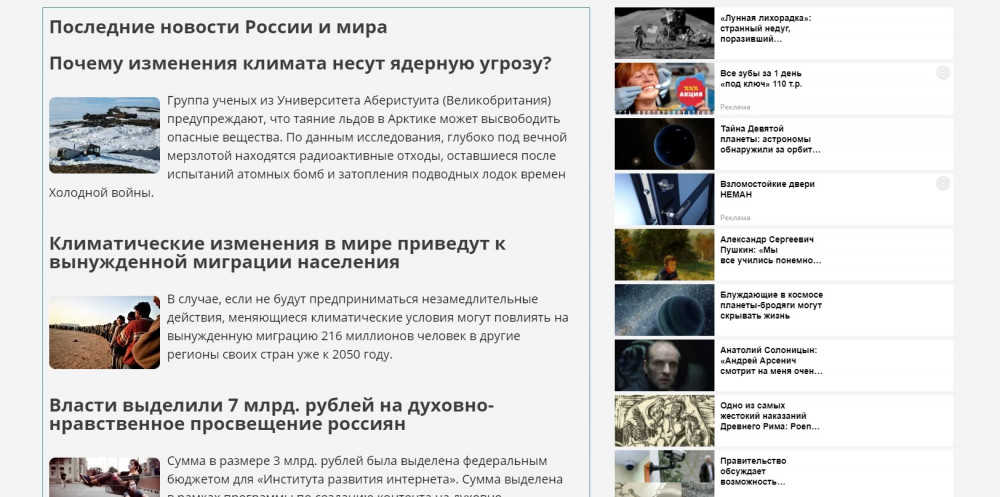Screen dimensions: 1000x497
Task: Click rogue planet thumbnail image
Action: point(665,310)
